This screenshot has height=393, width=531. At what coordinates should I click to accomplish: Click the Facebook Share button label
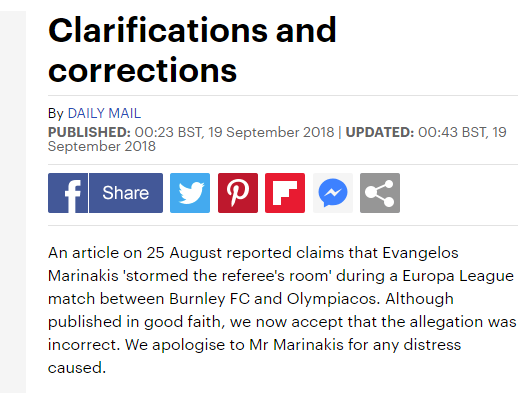point(126,193)
